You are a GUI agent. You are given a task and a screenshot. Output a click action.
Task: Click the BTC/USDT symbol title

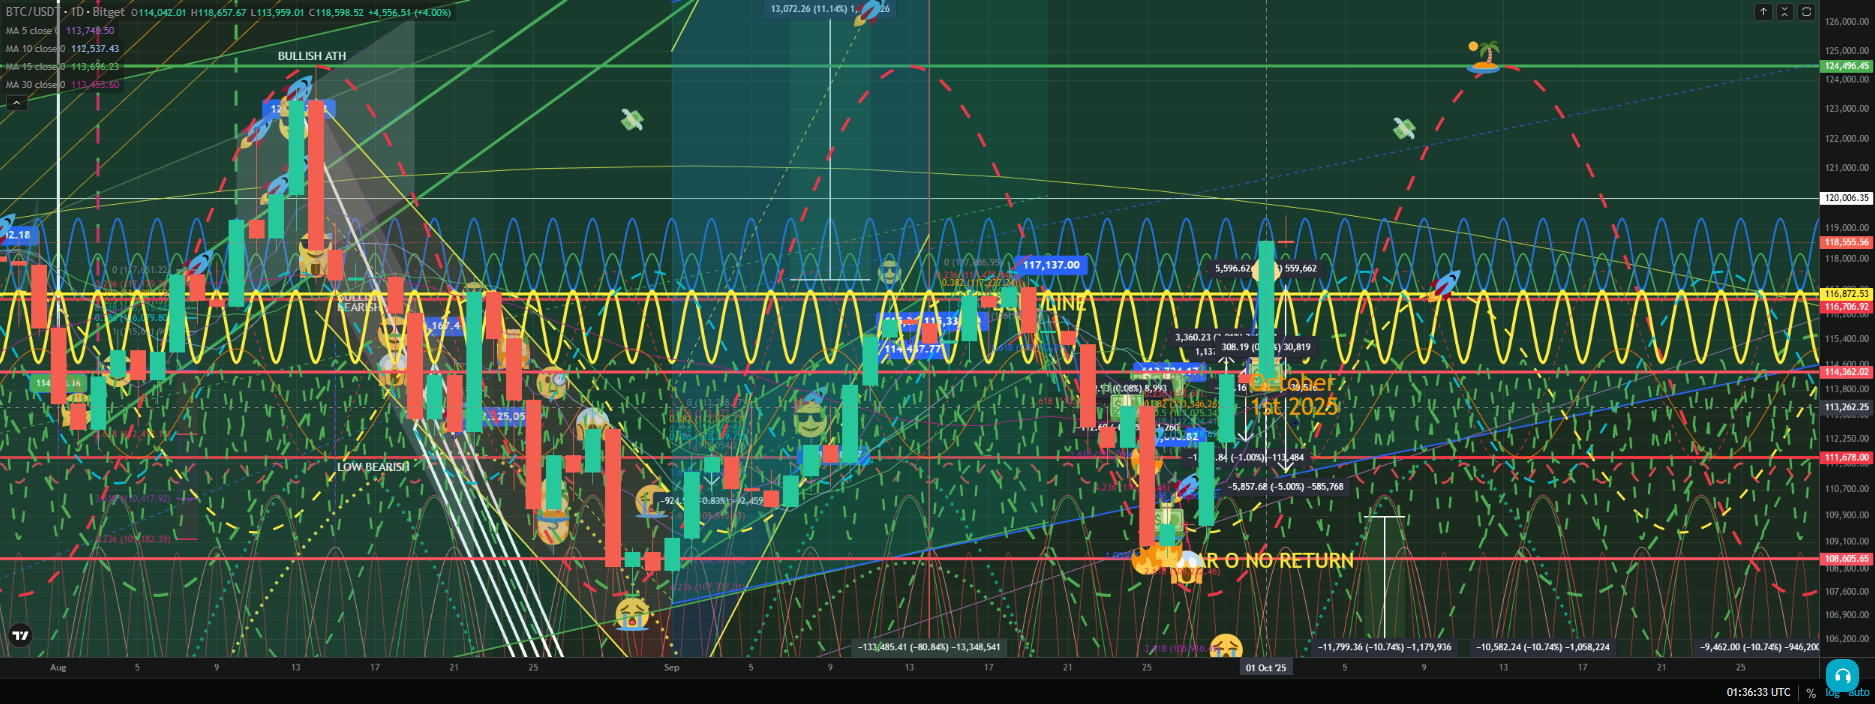pos(31,12)
